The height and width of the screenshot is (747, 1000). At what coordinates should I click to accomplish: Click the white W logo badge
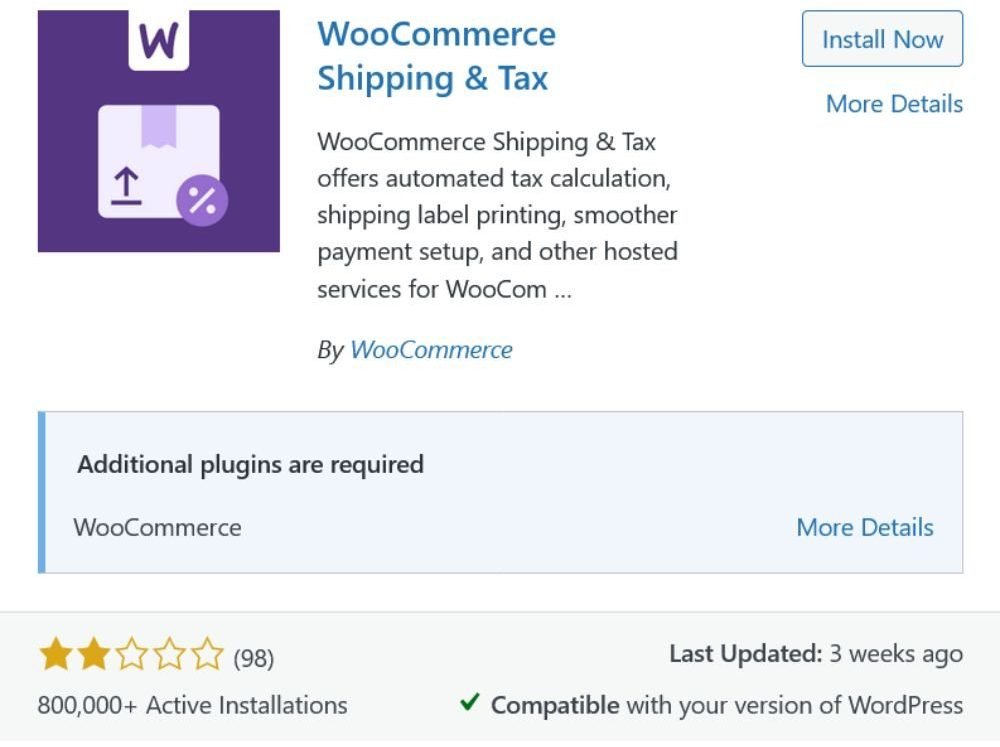click(159, 40)
